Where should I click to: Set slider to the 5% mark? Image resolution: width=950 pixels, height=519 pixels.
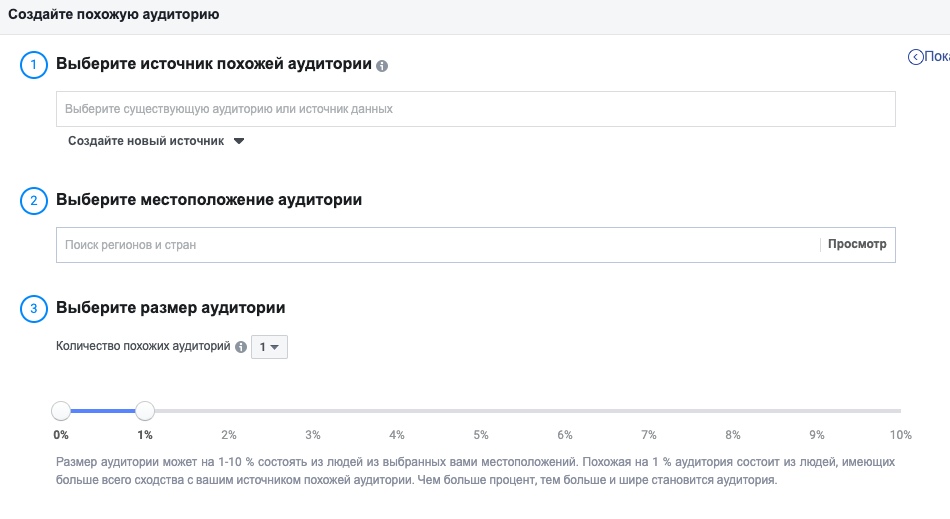tap(481, 411)
